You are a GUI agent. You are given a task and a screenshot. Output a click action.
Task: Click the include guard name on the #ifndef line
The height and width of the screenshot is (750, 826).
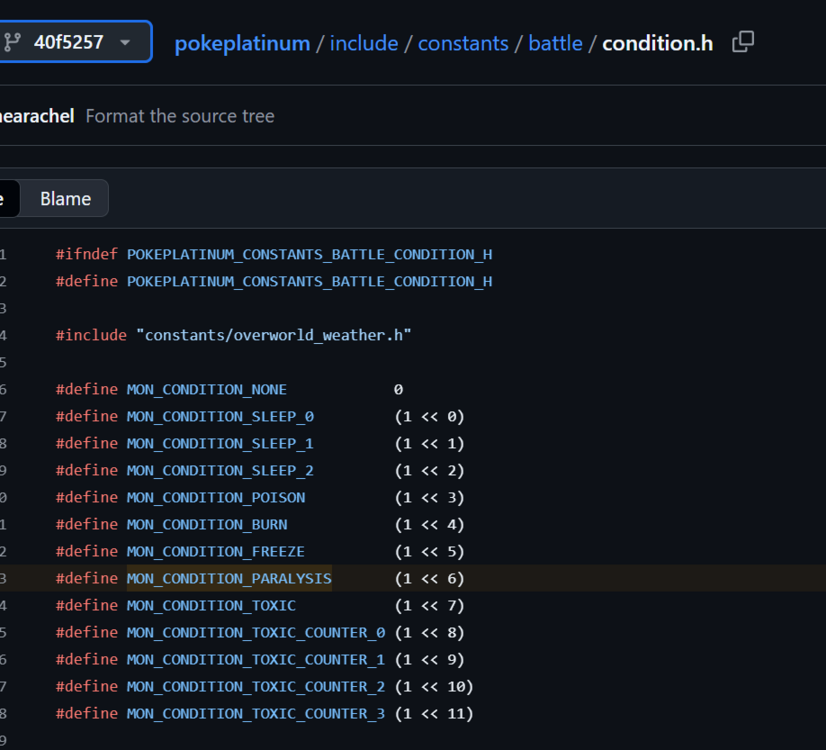click(309, 254)
